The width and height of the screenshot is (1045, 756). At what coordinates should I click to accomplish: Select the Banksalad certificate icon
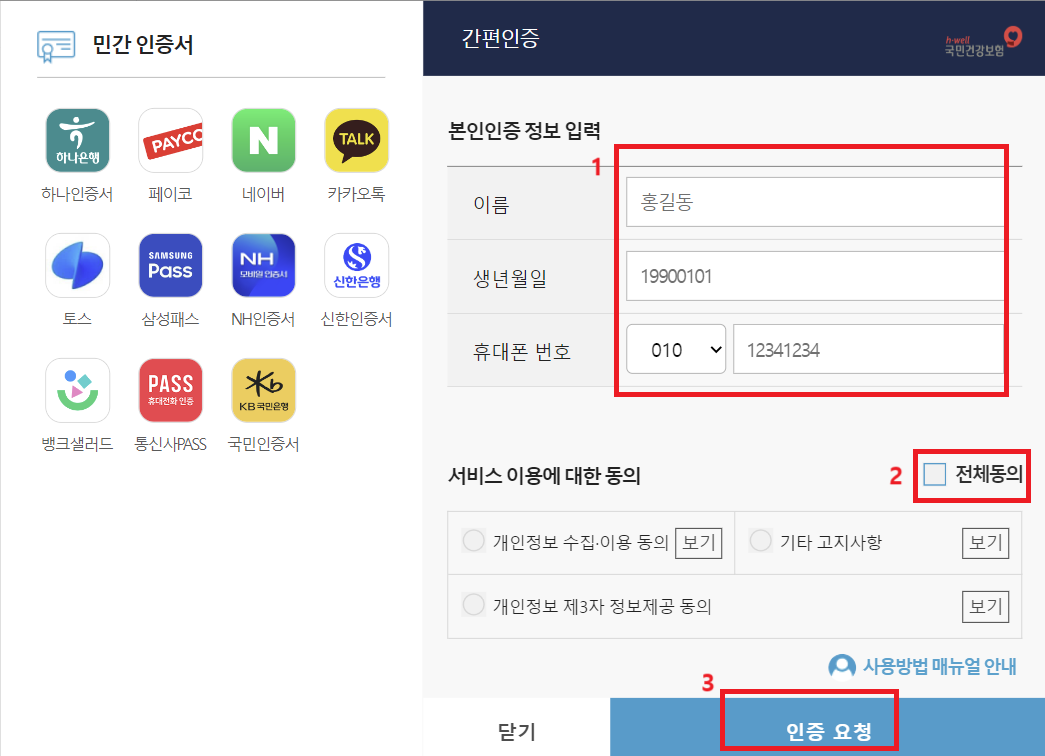tap(77, 390)
